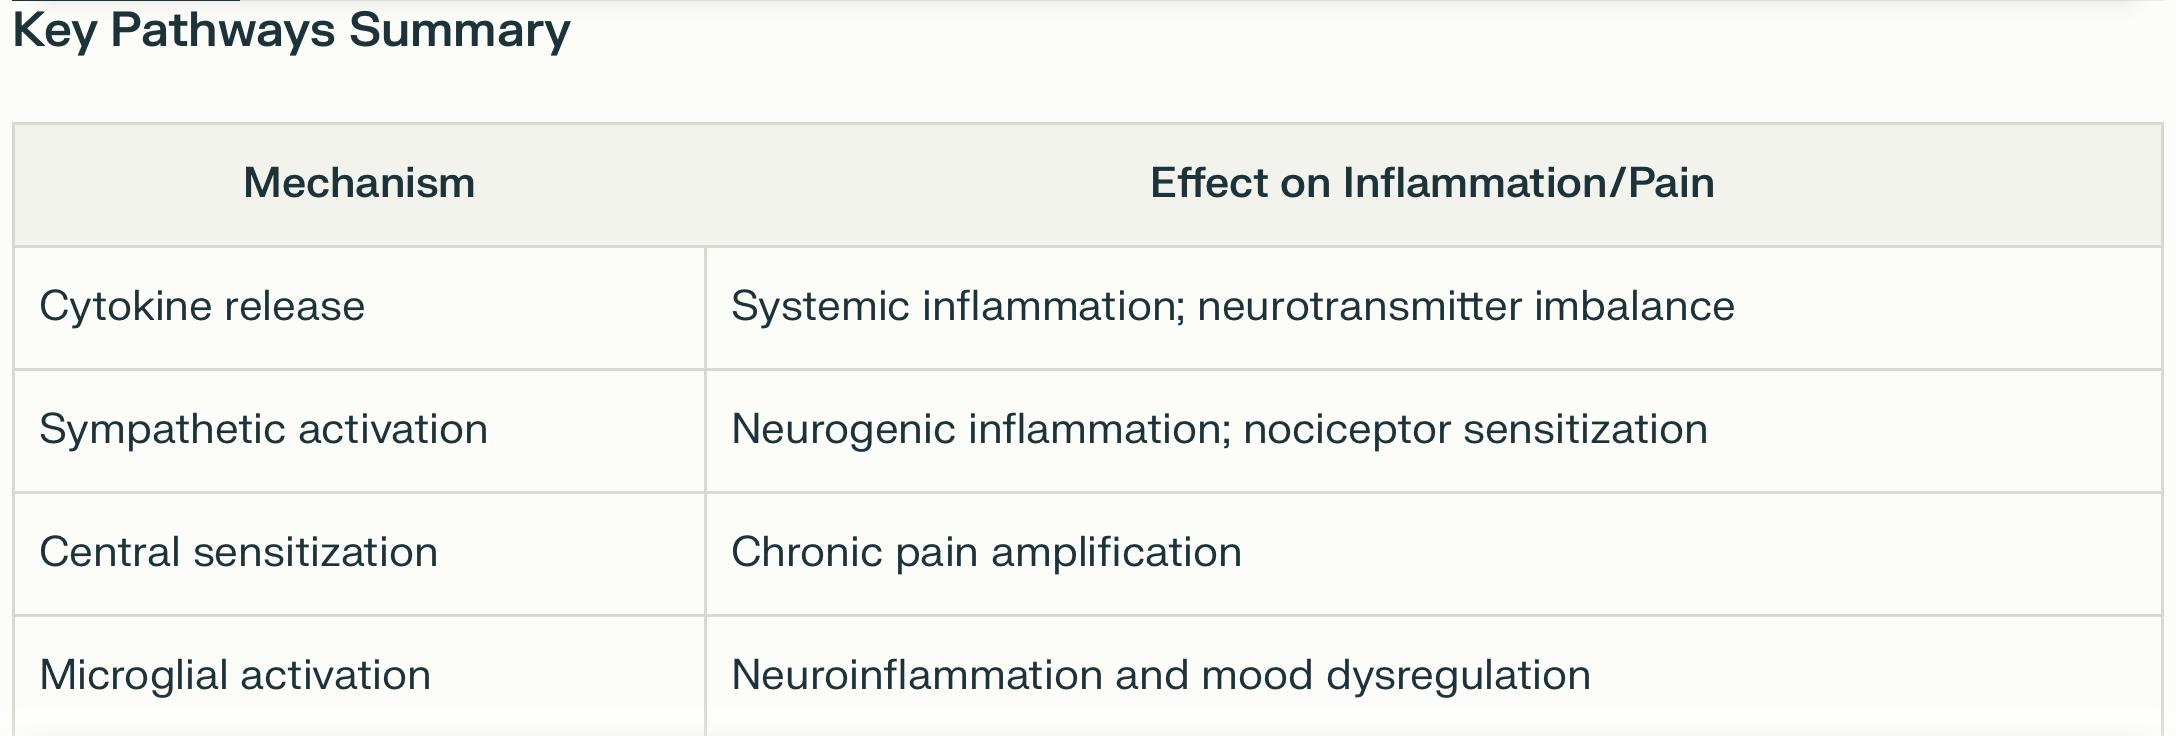Click the Neuroinflammation and mood dysregulation cell
The image size is (2176, 736).
pos(1434,676)
